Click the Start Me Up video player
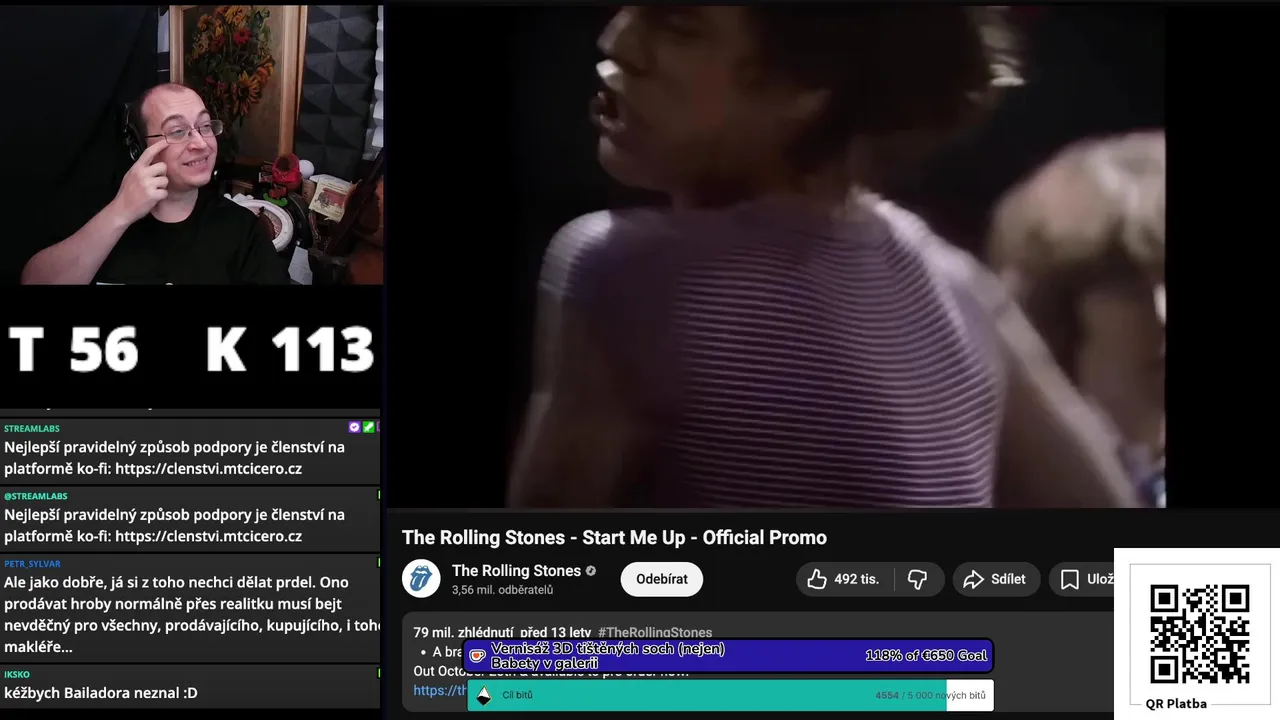The height and width of the screenshot is (720, 1280). coord(776,256)
